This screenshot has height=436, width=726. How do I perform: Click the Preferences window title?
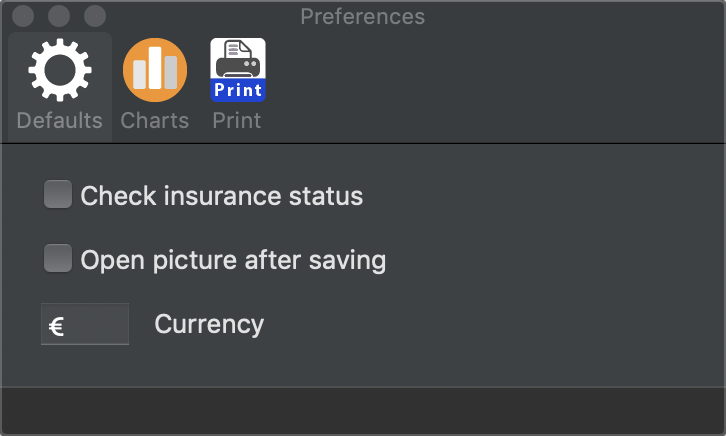click(363, 17)
